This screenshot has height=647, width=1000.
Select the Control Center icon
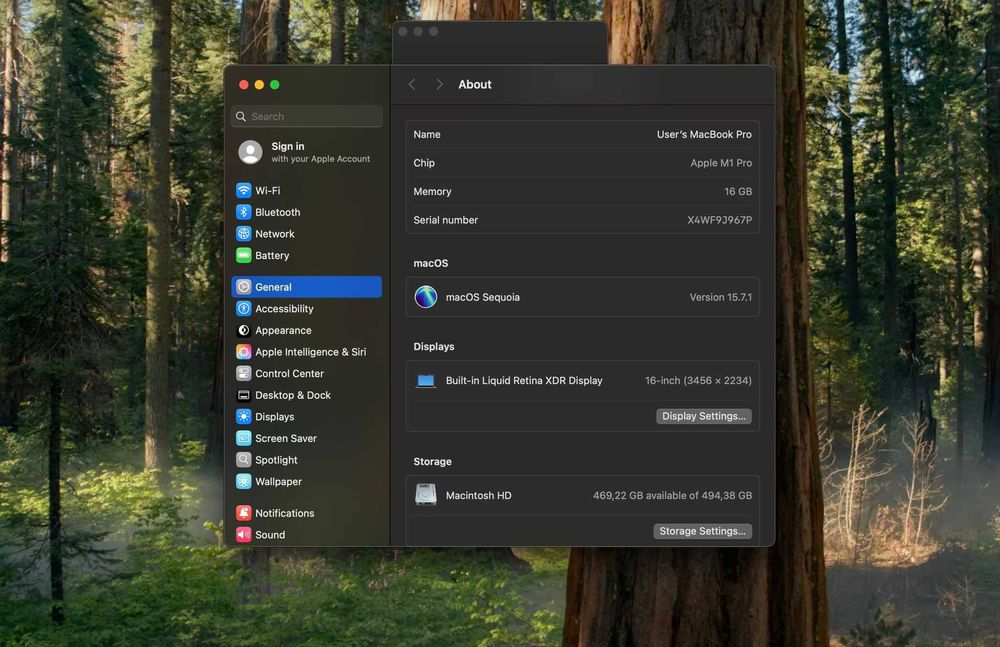(244, 374)
